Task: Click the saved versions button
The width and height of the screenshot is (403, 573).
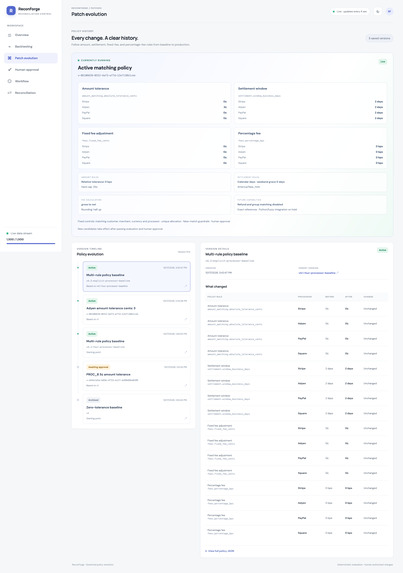Action: click(x=379, y=38)
